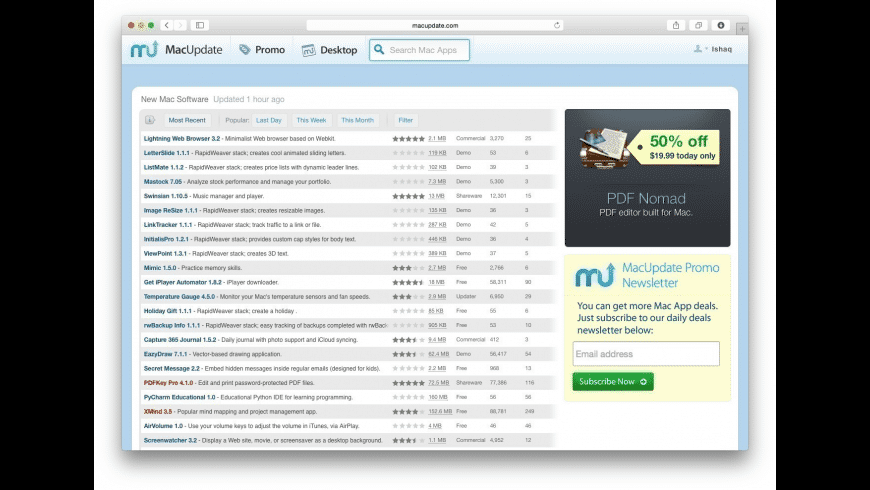Open Swinsian 1.10.5 link

pyautogui.click(x=166, y=196)
